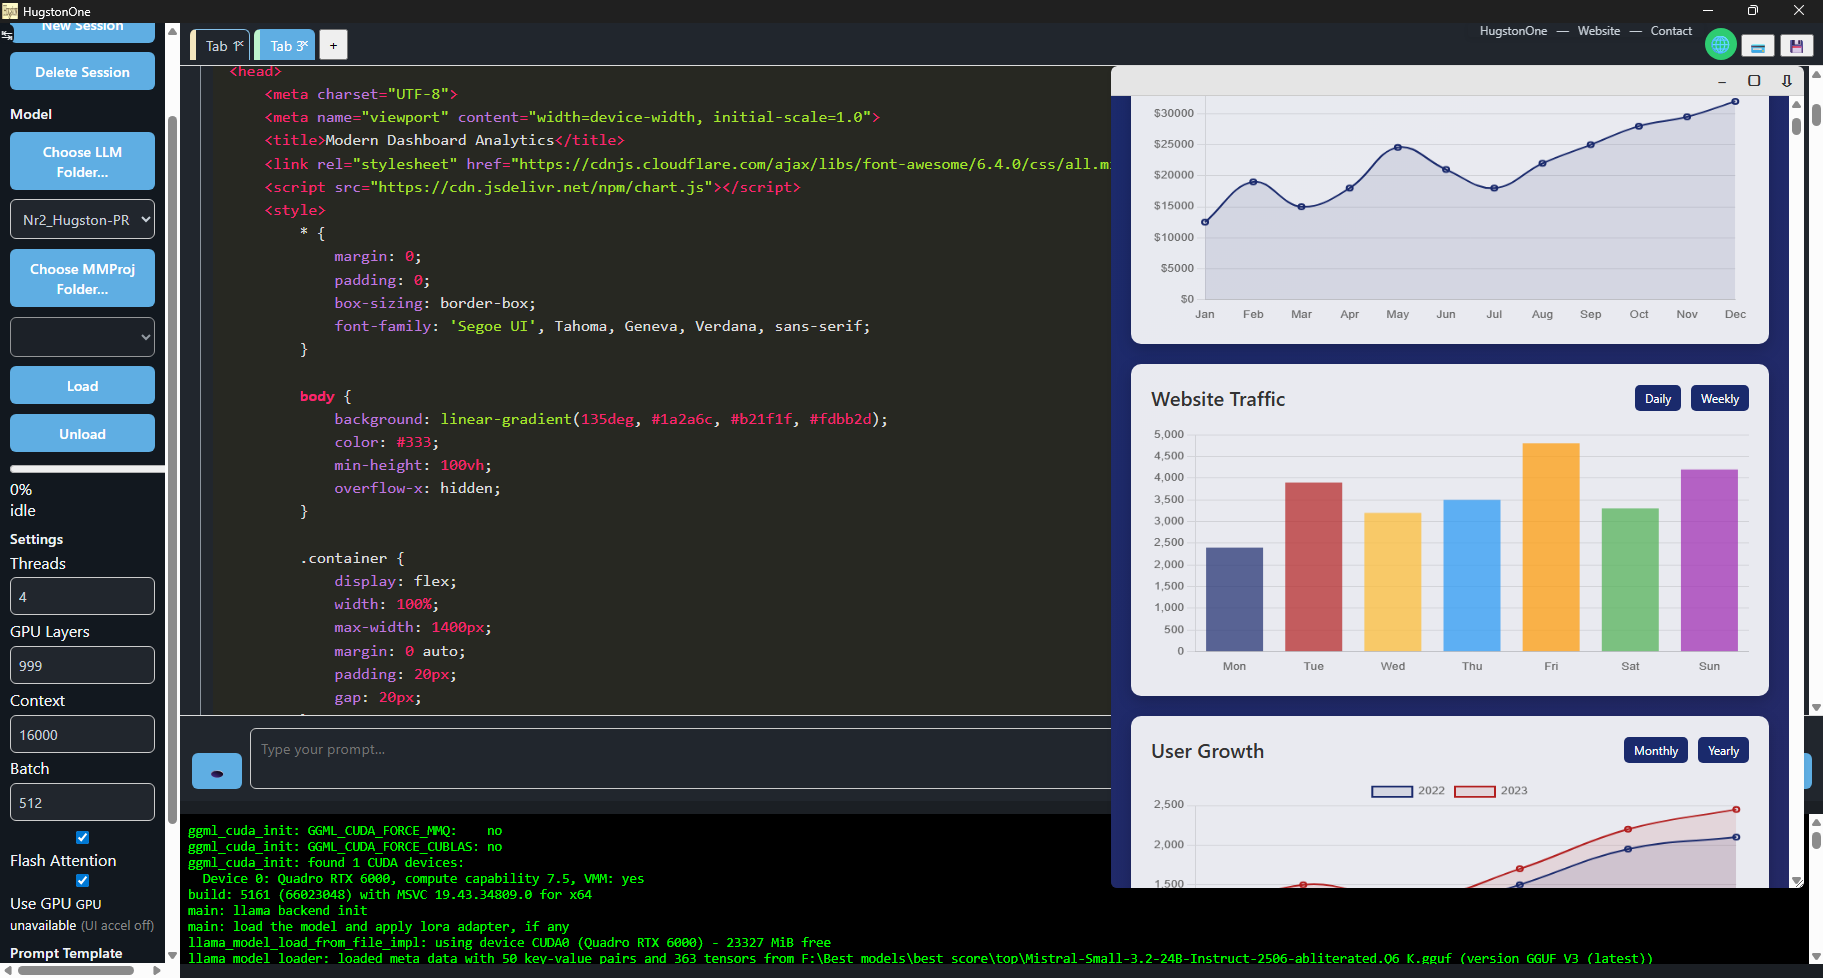Click the 'idle' status text

(x=23, y=510)
